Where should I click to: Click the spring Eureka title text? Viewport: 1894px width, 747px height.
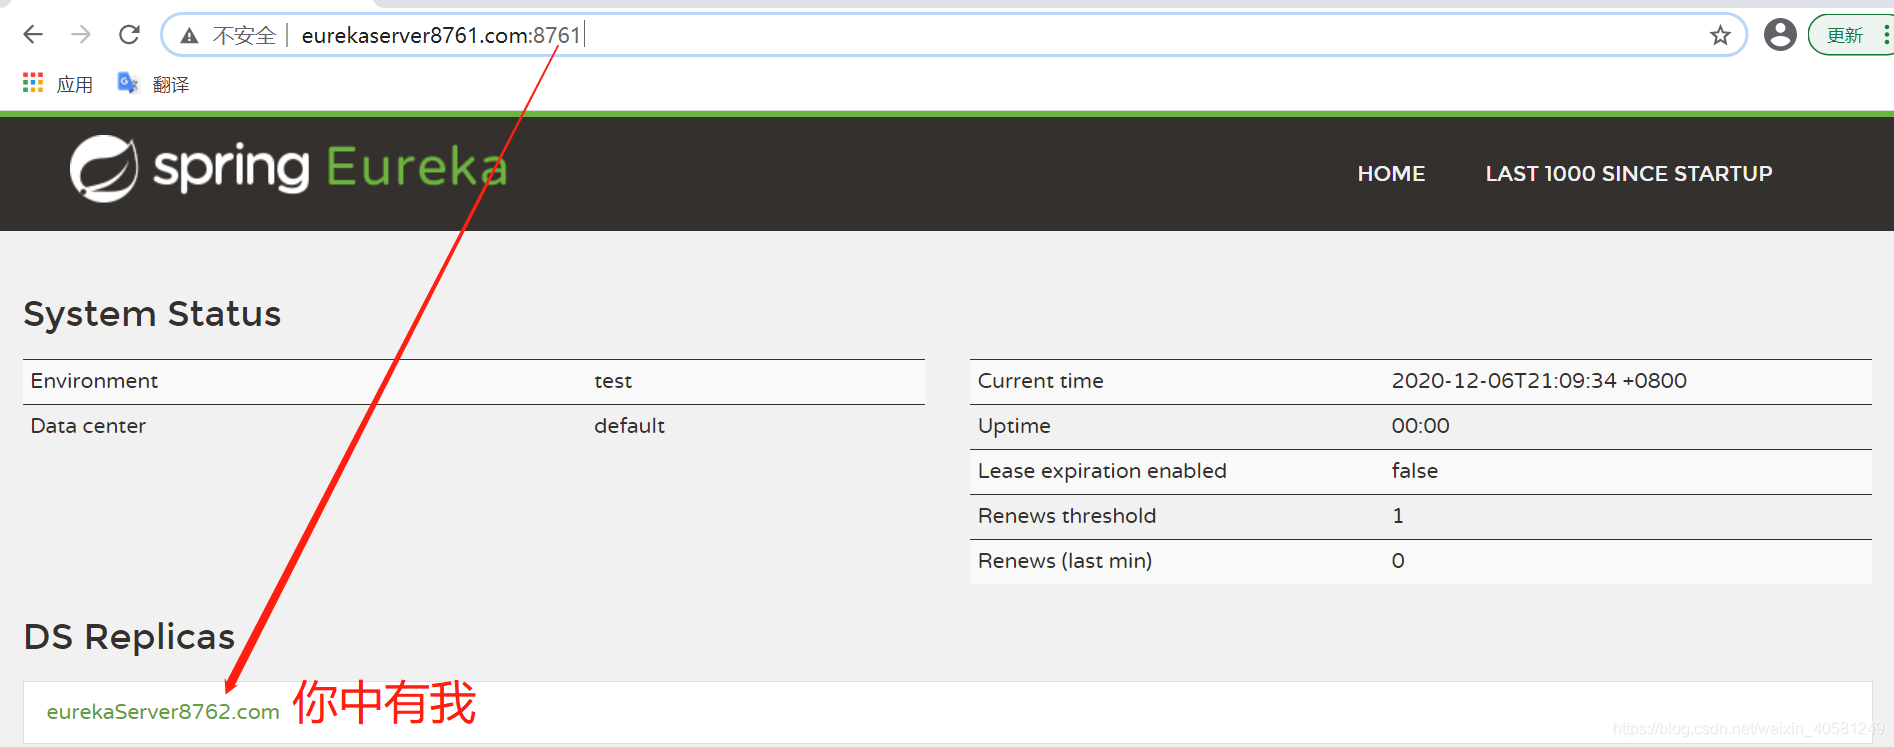coord(330,168)
